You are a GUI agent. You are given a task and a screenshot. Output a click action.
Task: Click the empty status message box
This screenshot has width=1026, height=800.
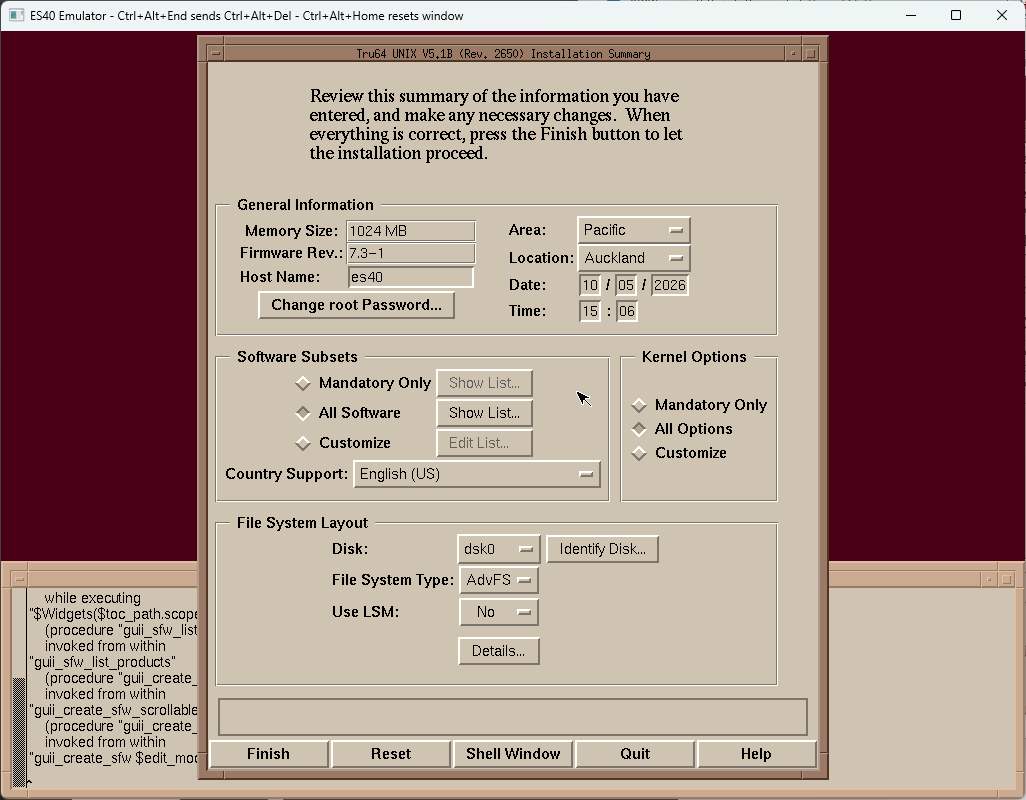(x=512, y=717)
